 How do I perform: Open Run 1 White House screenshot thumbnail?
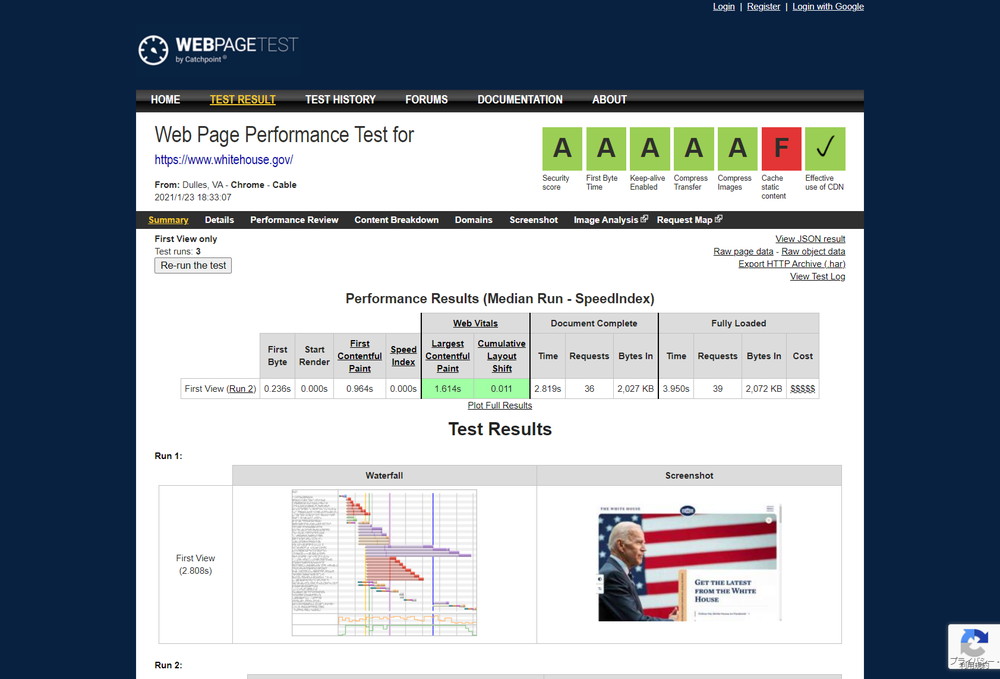(689, 563)
